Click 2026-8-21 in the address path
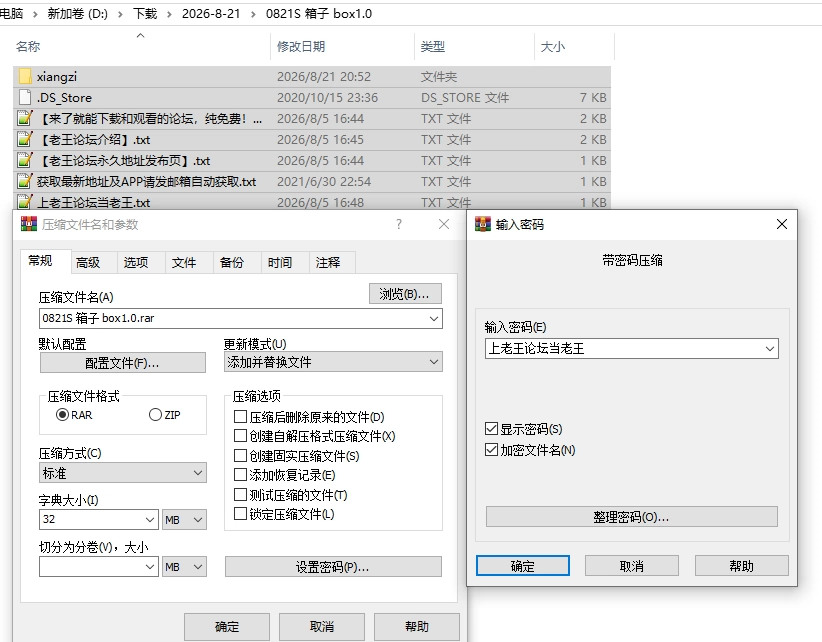Image resolution: width=822 pixels, height=642 pixels. (x=211, y=14)
